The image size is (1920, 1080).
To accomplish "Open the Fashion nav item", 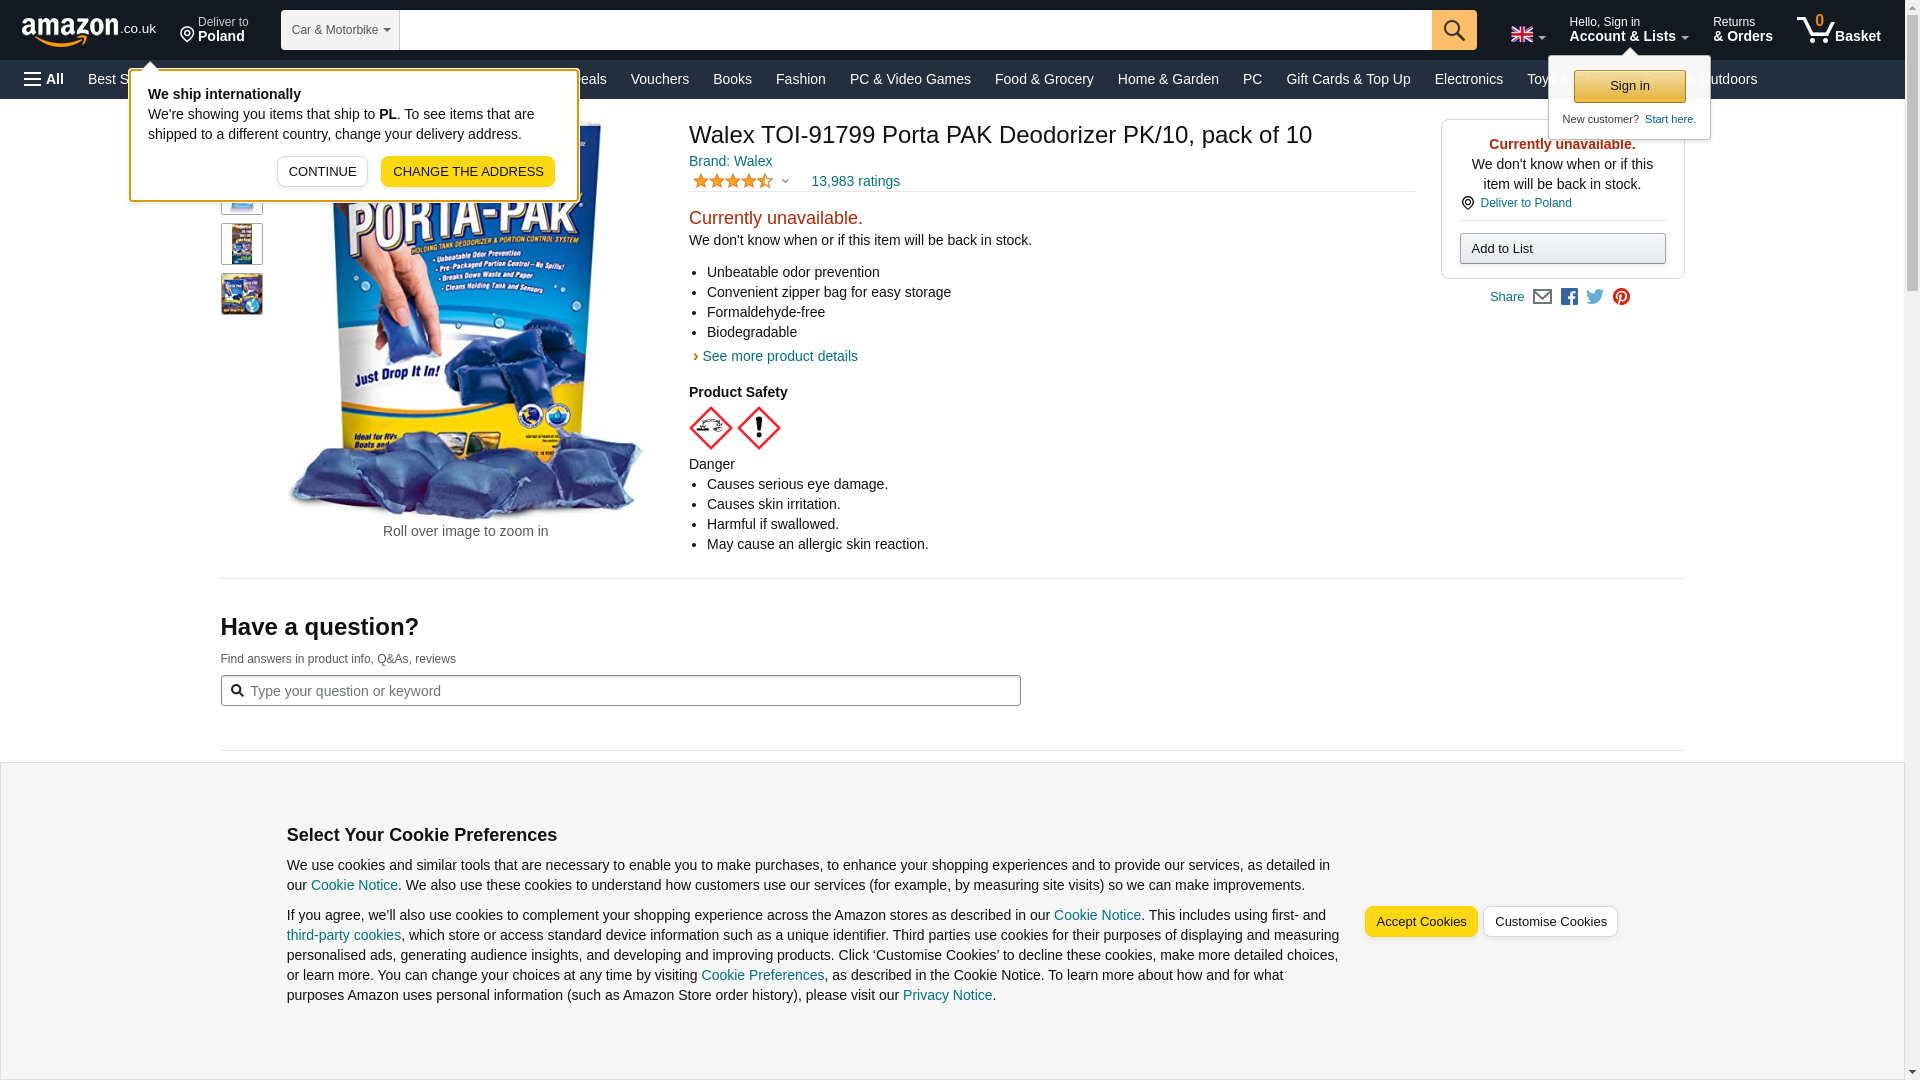I will pyautogui.click(x=801, y=79).
